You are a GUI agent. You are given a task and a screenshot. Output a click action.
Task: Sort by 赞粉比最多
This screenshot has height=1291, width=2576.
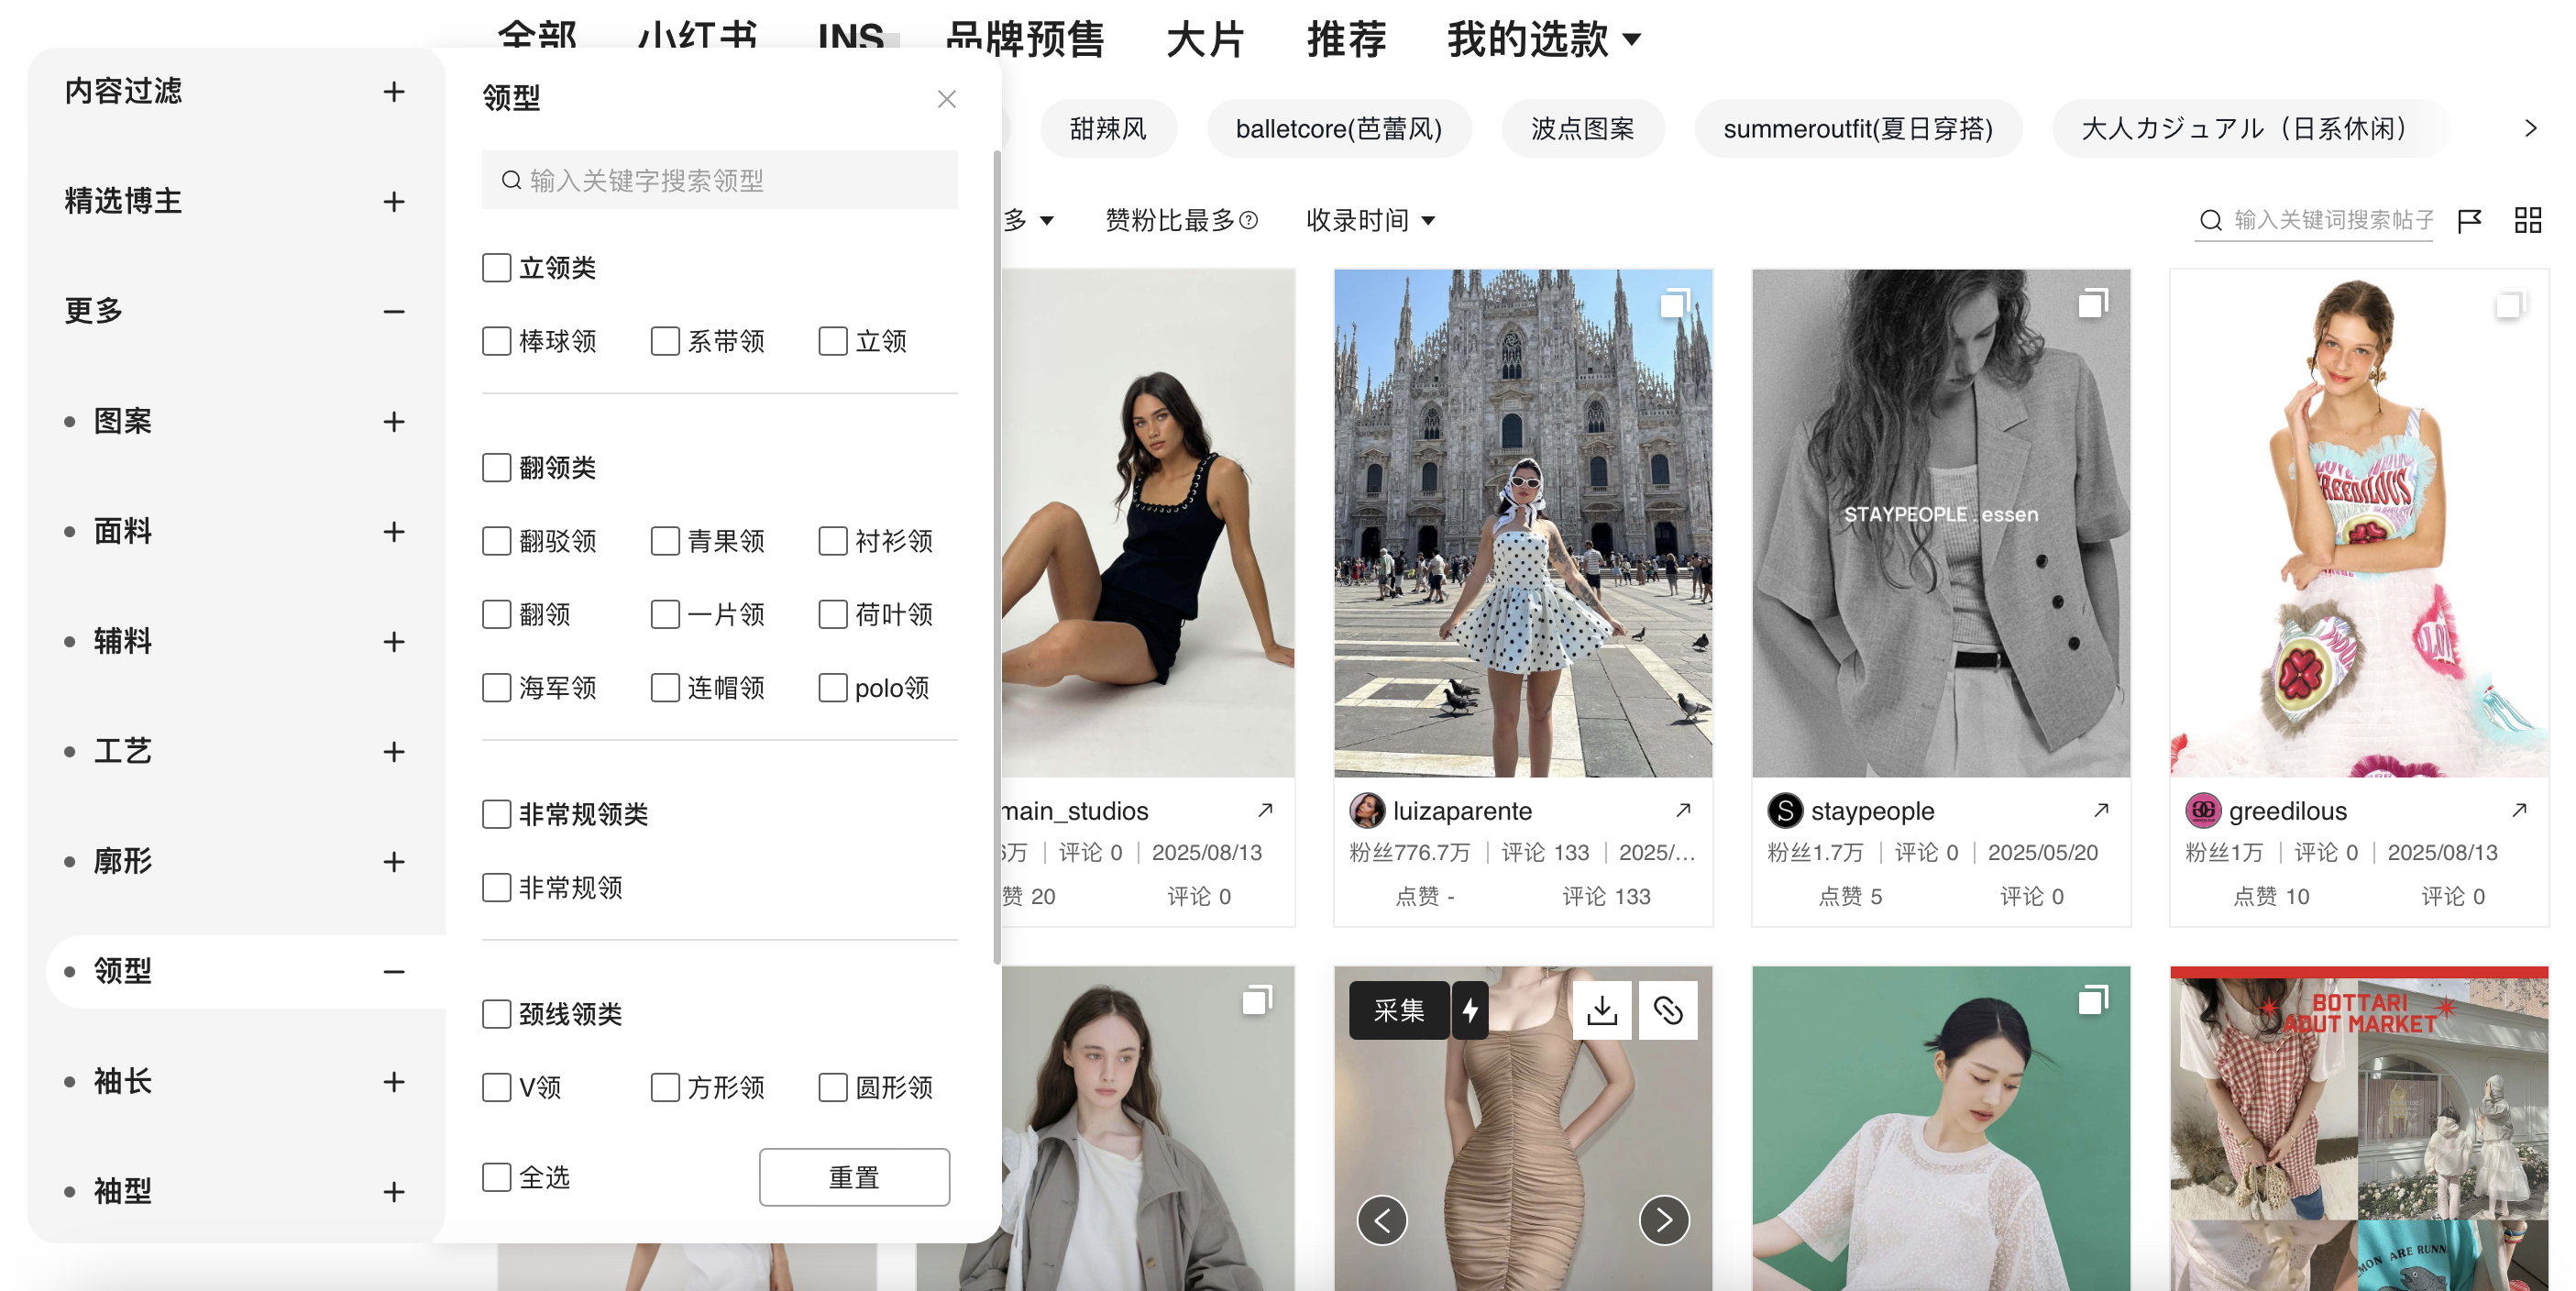1170,220
